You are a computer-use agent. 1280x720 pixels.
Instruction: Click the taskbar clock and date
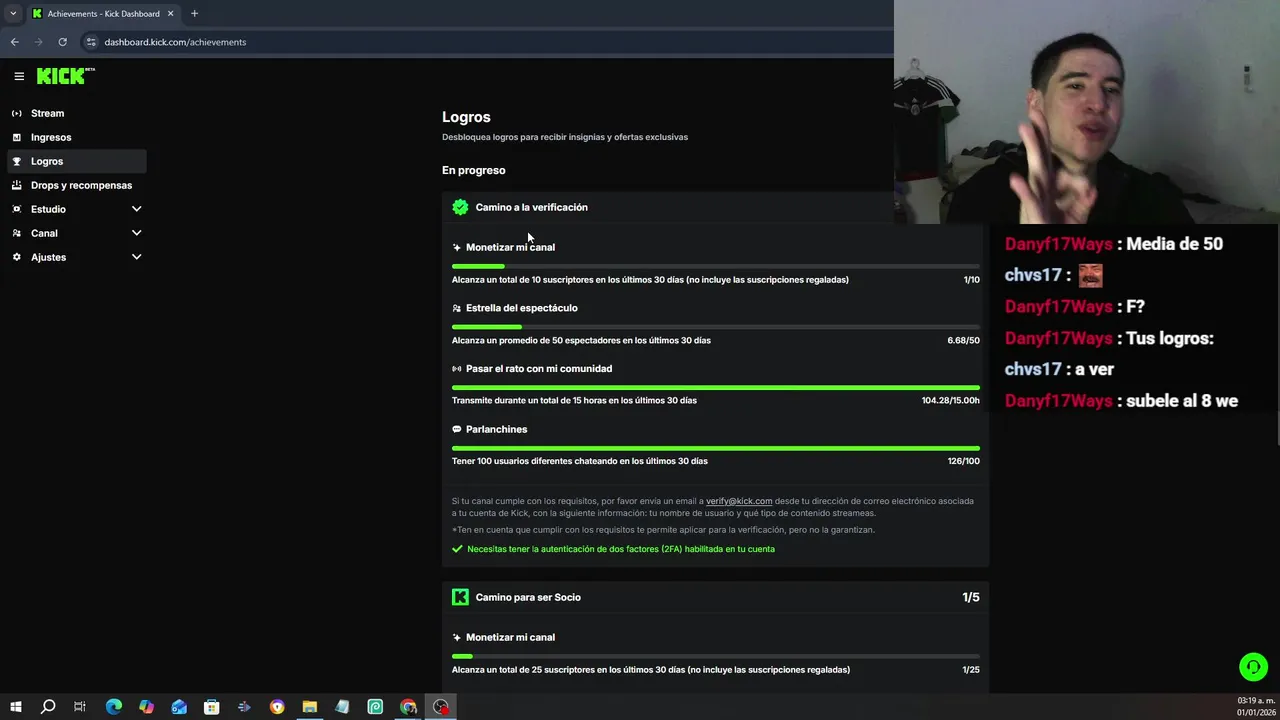pyautogui.click(x=1256, y=707)
